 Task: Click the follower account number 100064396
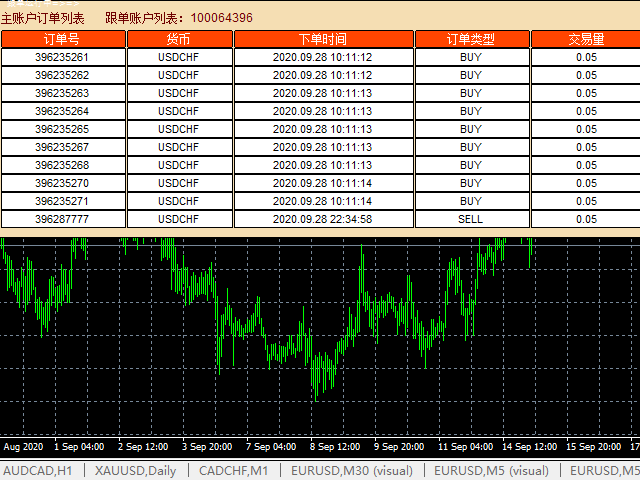point(222,18)
